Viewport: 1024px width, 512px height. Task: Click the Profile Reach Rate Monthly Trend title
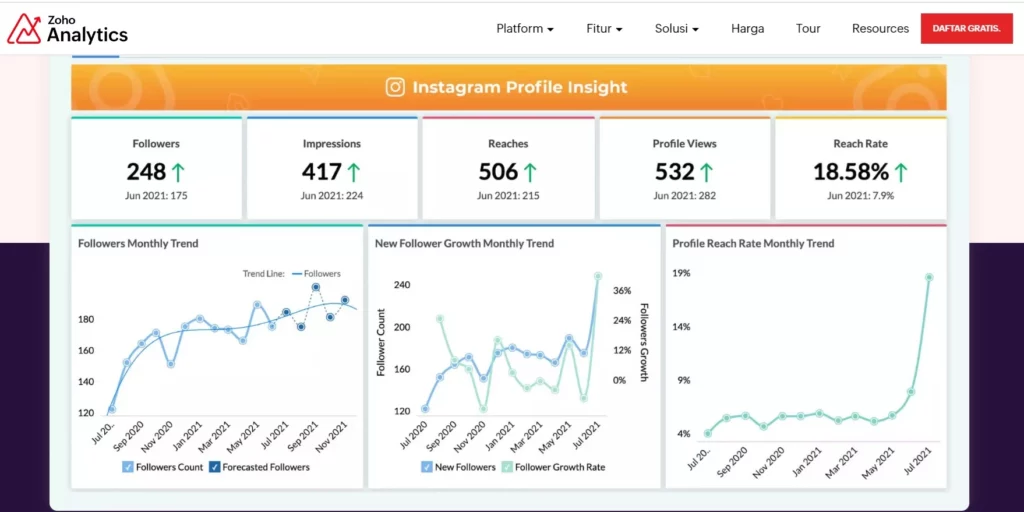pos(753,244)
